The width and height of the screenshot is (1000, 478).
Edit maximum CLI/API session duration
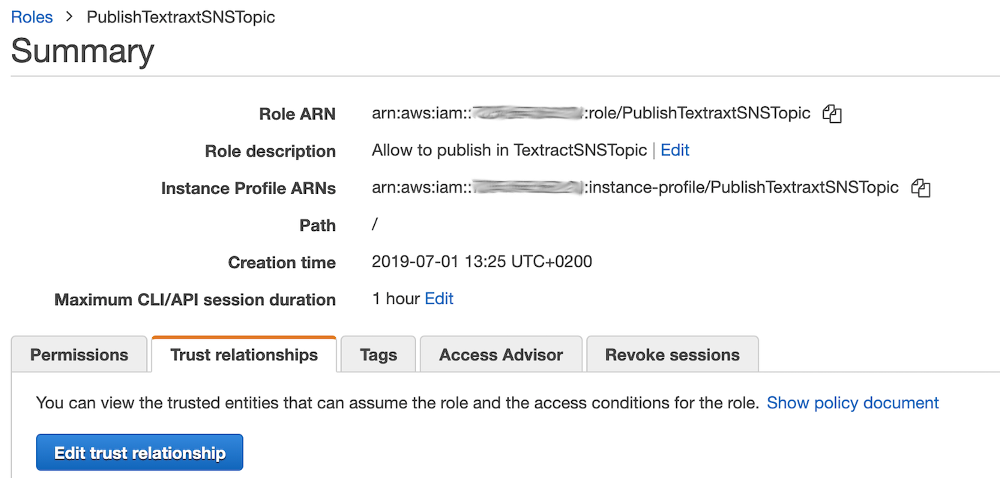tap(439, 298)
